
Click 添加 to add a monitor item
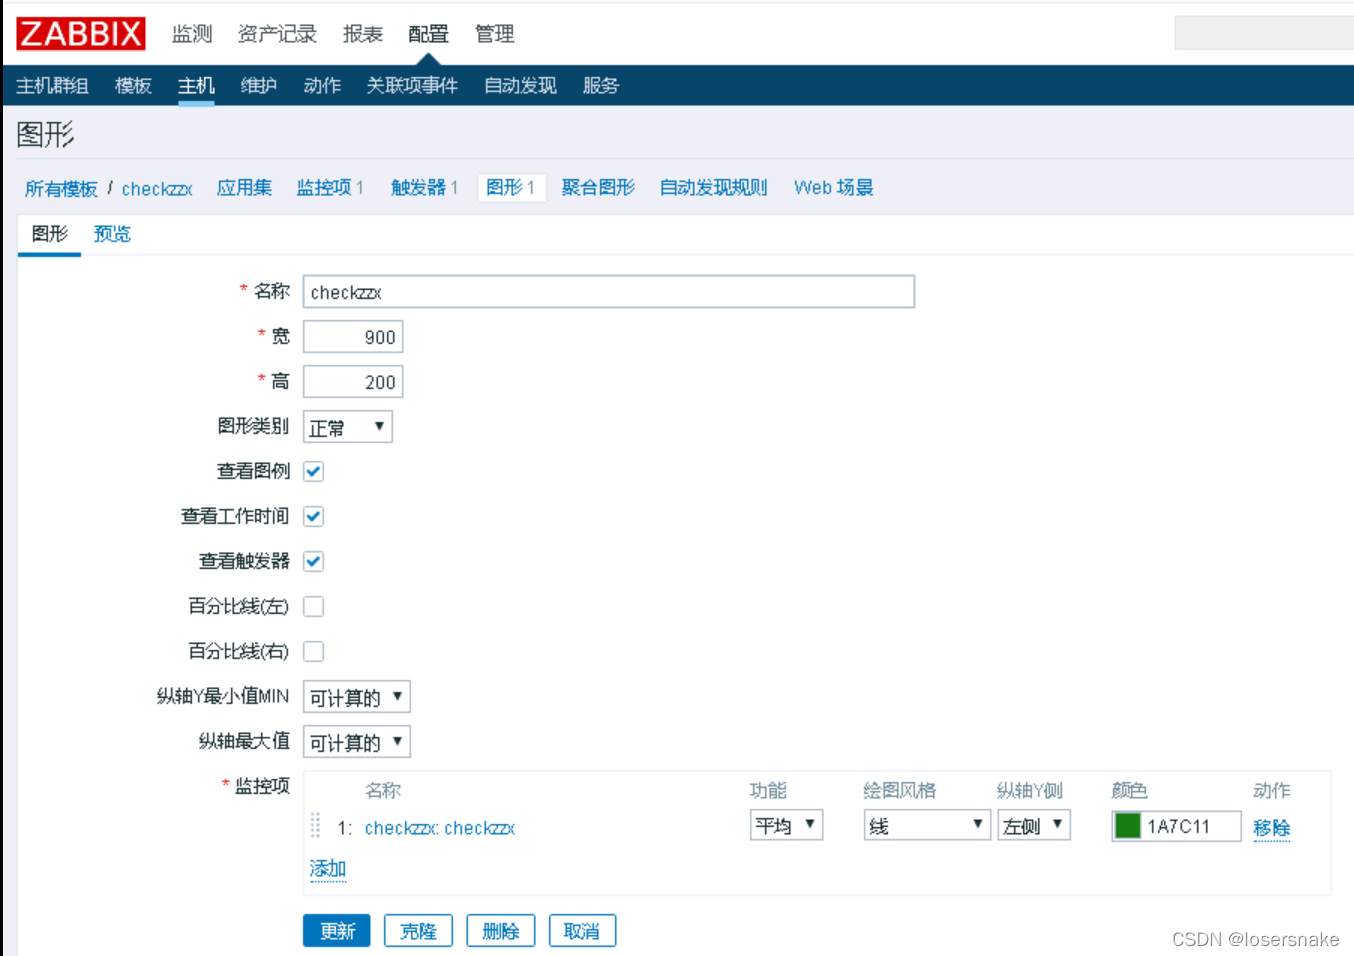(328, 868)
